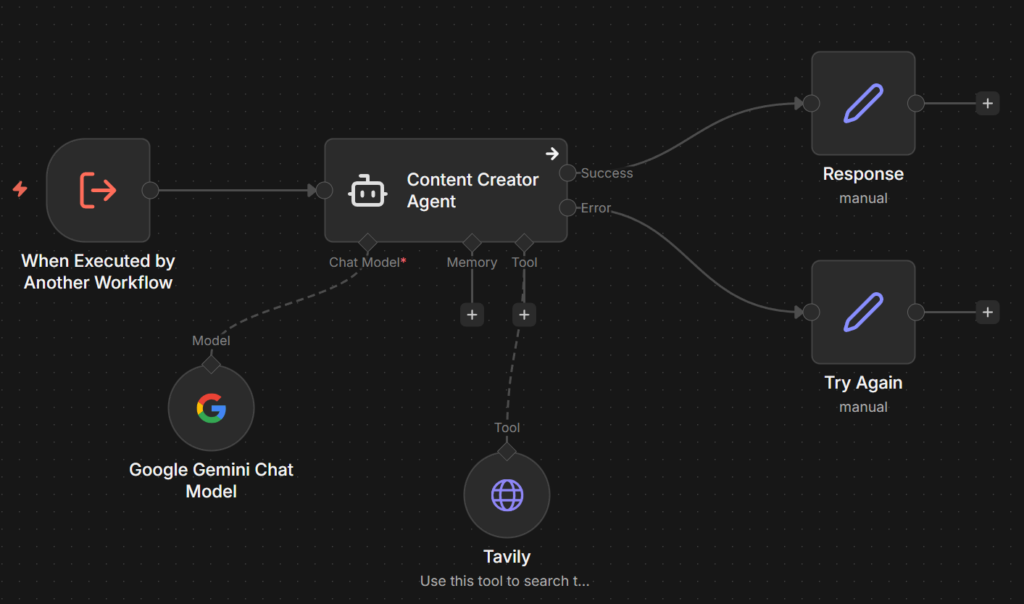This screenshot has height=604, width=1024.
Task: Click the Content Creator Agent input connector
Action: point(324,190)
